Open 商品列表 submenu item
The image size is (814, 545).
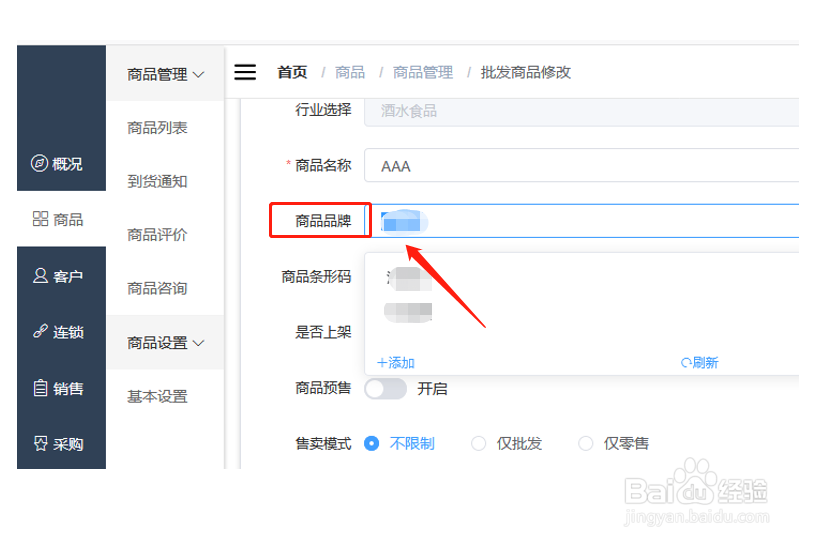point(157,128)
